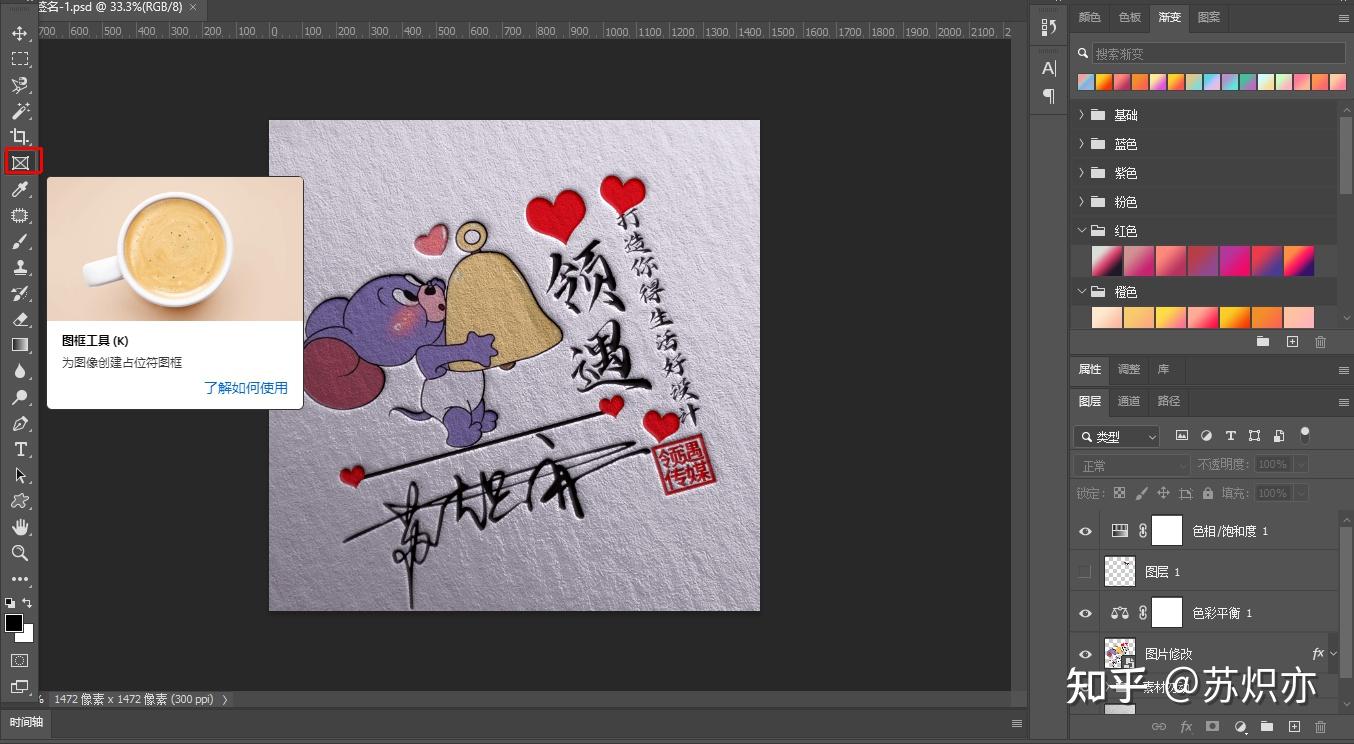Select the Pen tool
Screen dimensions: 1354x744
(x=20, y=423)
